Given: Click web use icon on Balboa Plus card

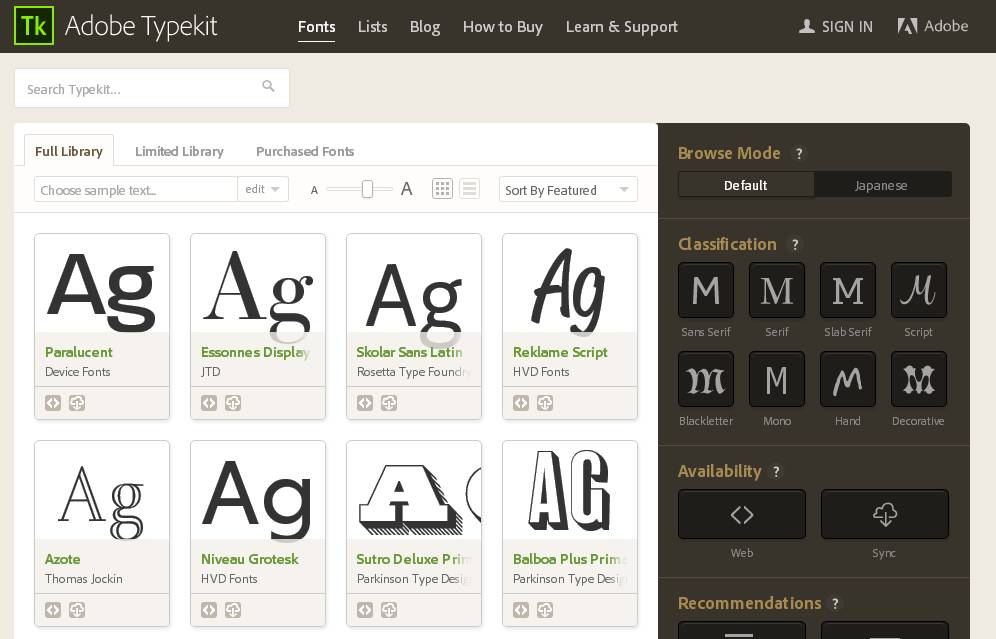Looking at the screenshot, I should pos(521,610).
